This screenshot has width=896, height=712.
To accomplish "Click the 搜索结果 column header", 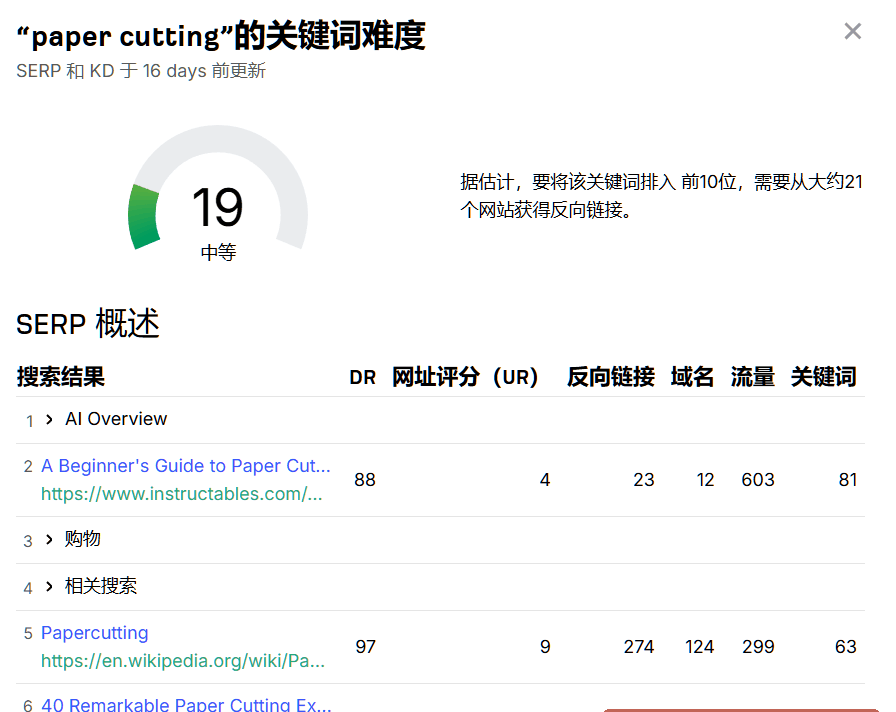I will pos(61,377).
